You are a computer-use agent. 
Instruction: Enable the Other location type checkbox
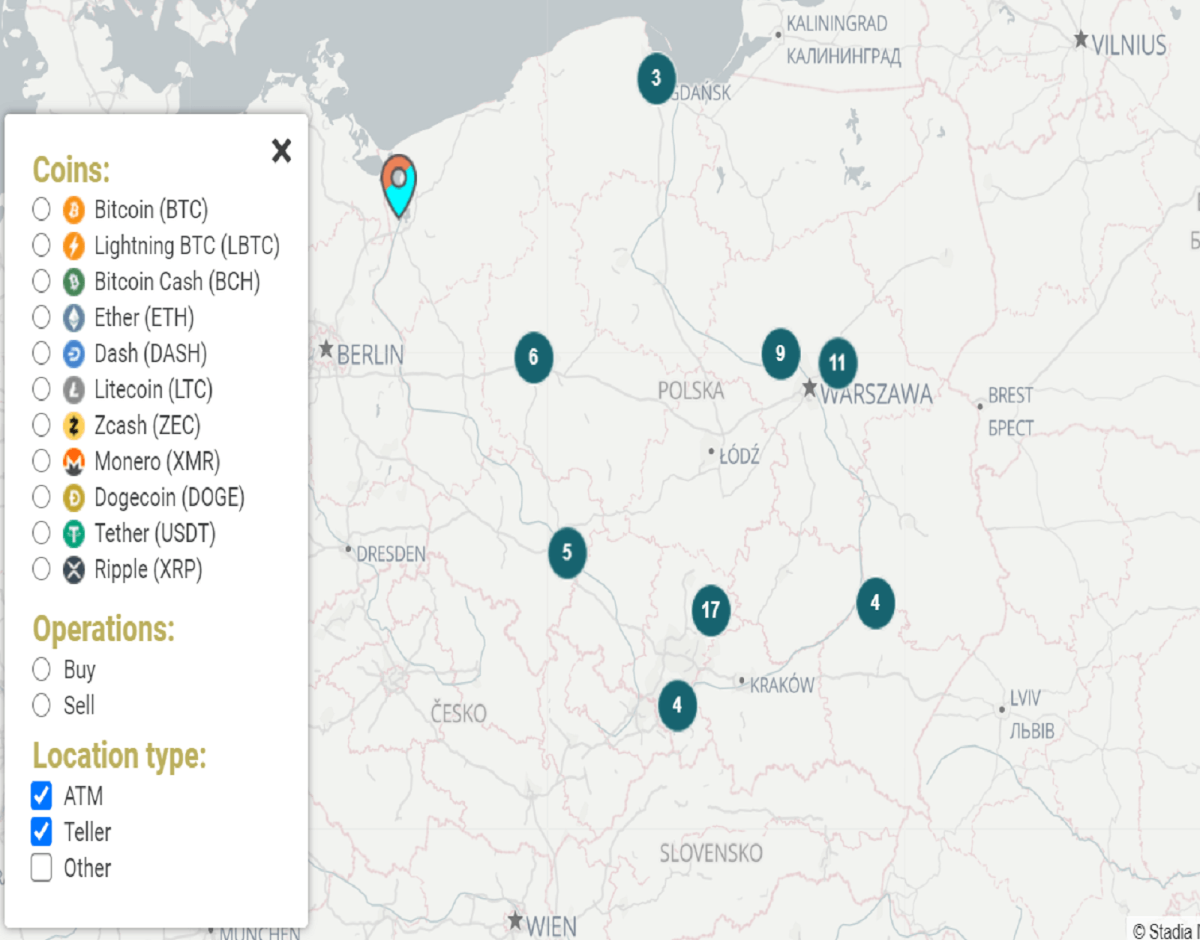click(41, 868)
